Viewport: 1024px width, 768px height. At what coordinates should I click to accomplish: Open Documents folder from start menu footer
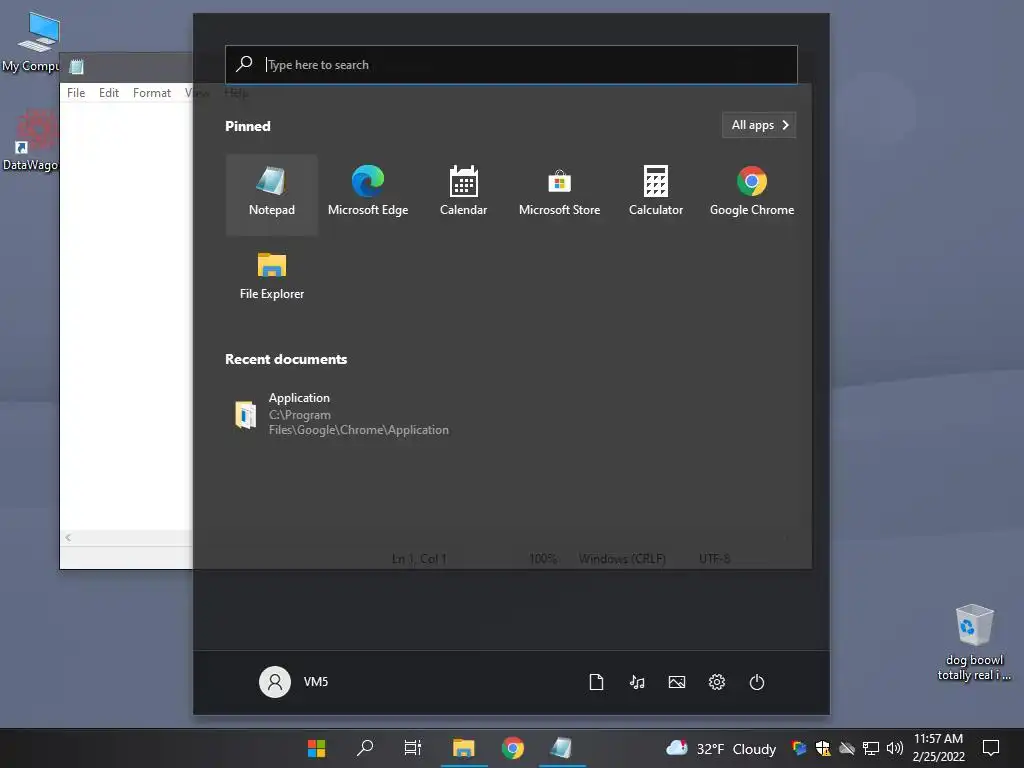coord(596,682)
